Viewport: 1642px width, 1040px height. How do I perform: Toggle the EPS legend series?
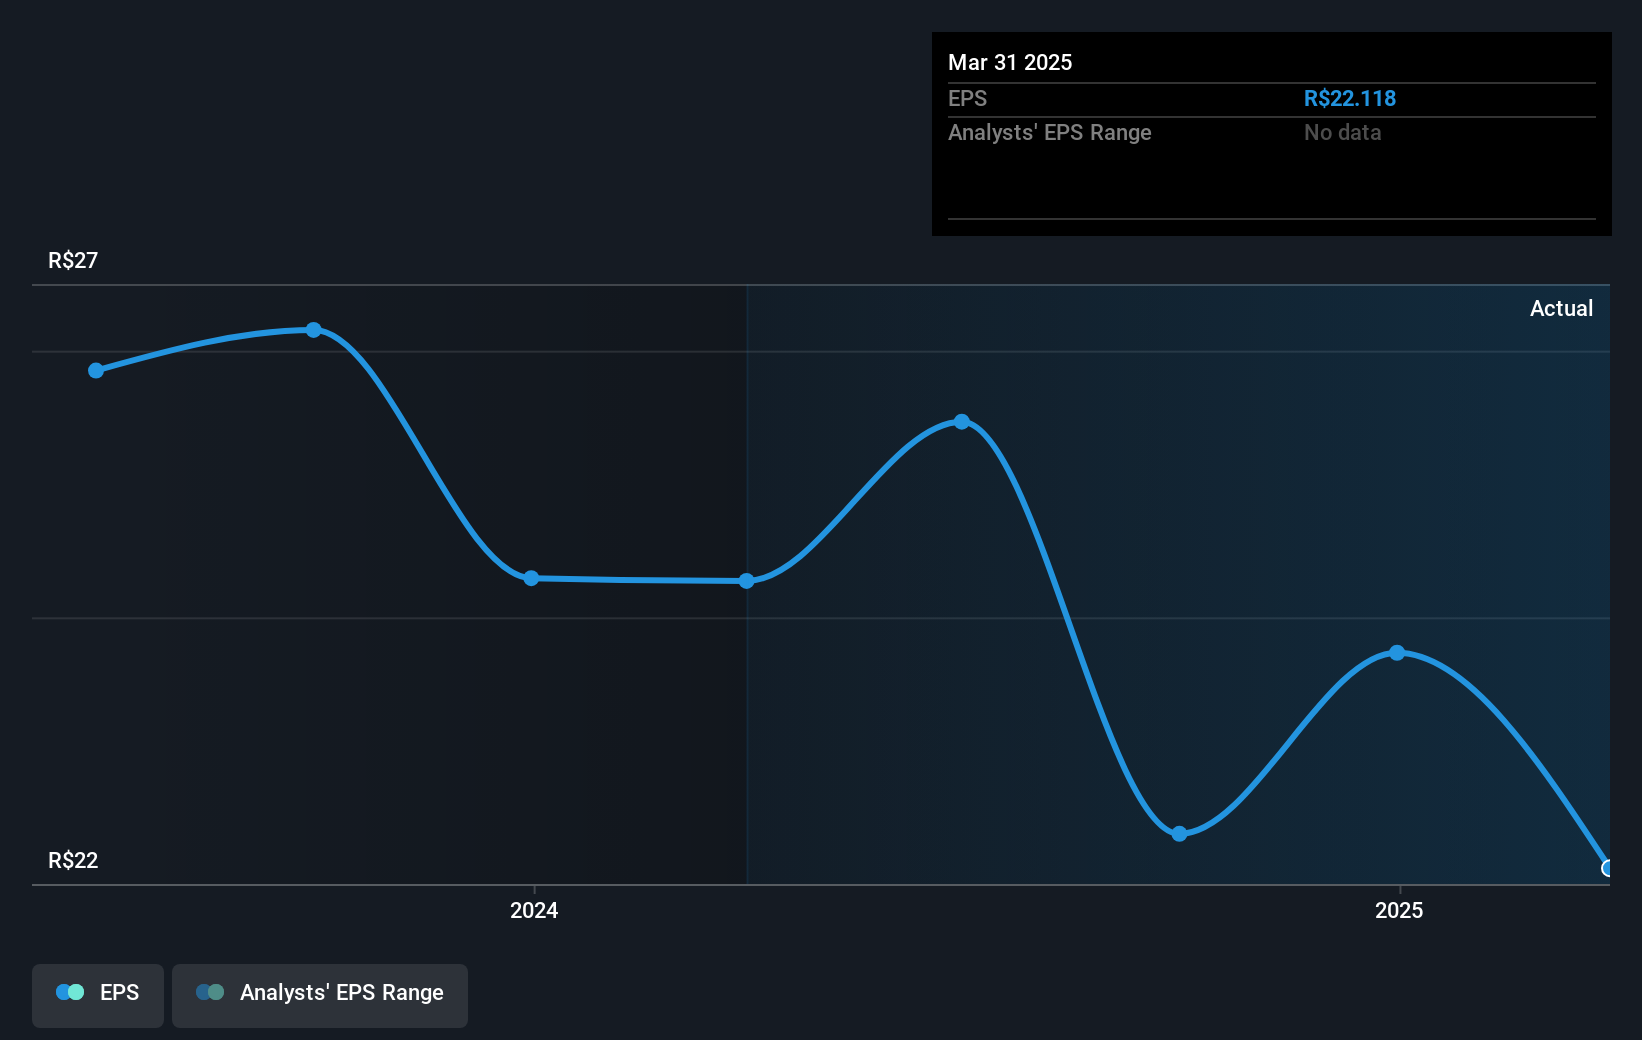(98, 995)
